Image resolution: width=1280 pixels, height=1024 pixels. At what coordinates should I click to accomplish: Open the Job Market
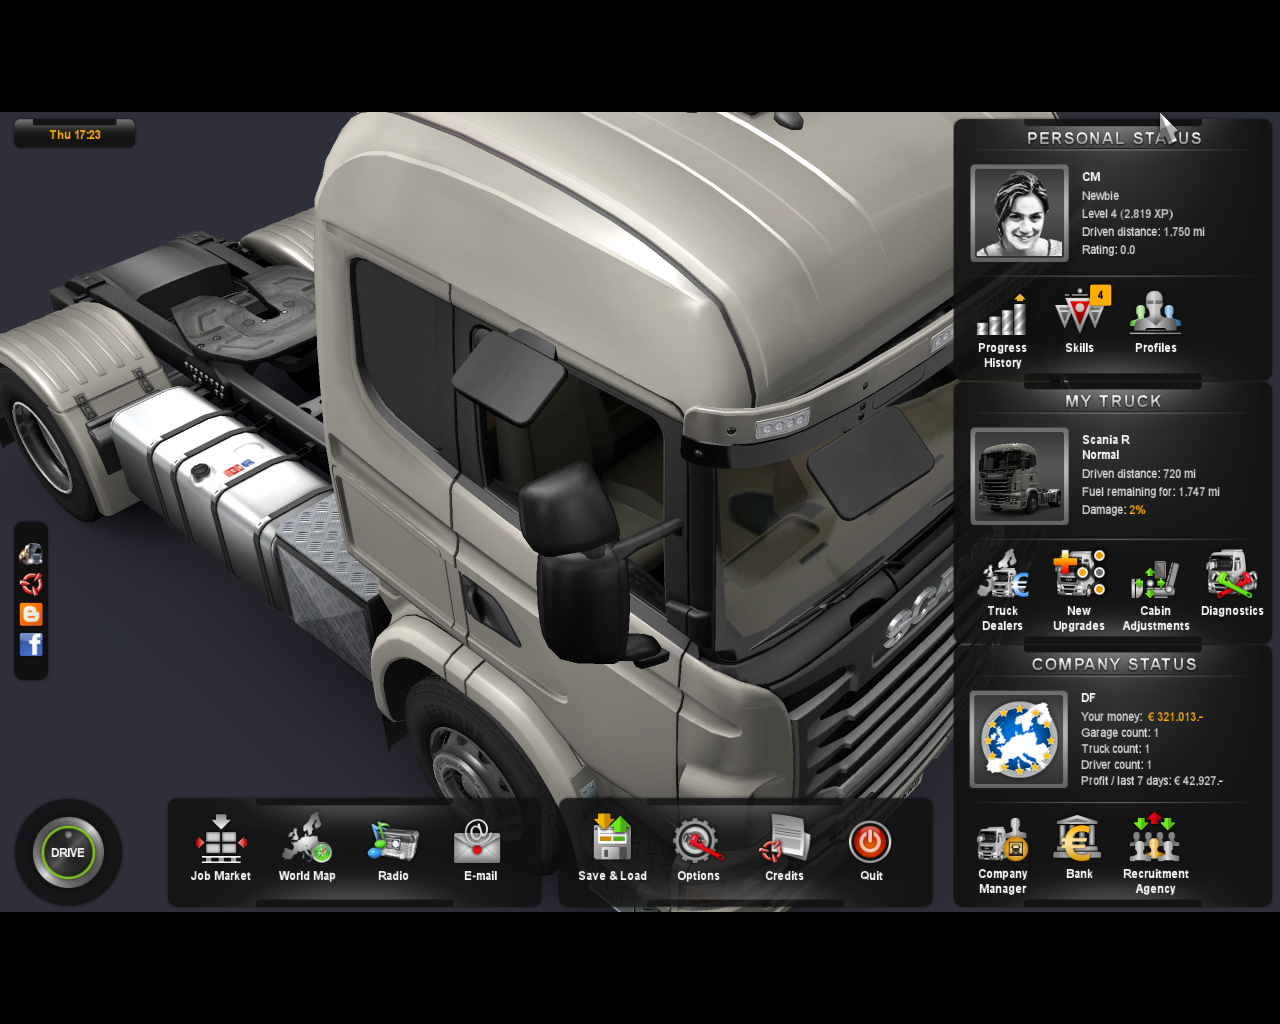pos(221,848)
